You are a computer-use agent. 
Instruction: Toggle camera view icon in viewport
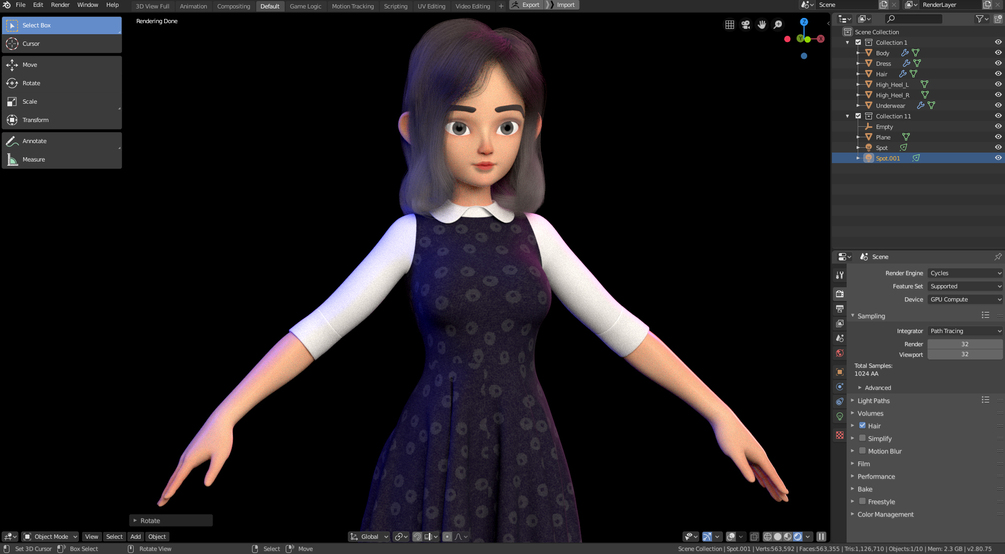click(745, 24)
